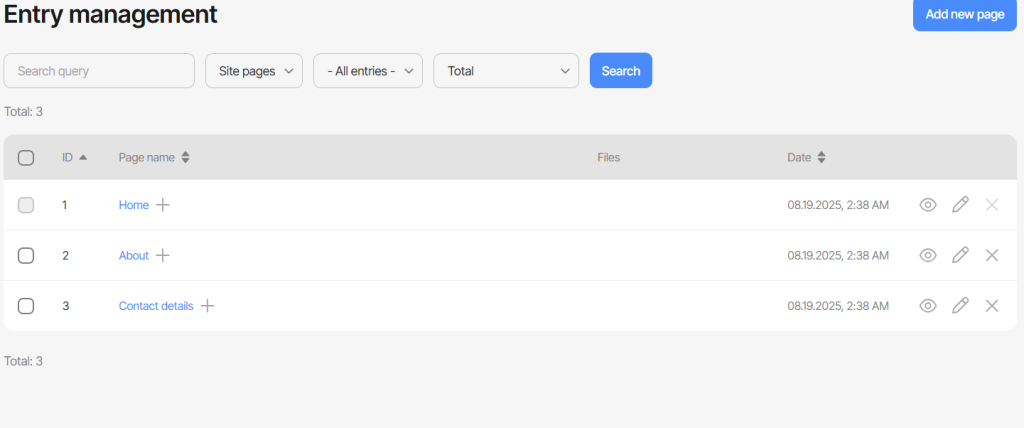1024x428 pixels.
Task: Expand the All entries filter dropdown
Action: [x=368, y=71]
